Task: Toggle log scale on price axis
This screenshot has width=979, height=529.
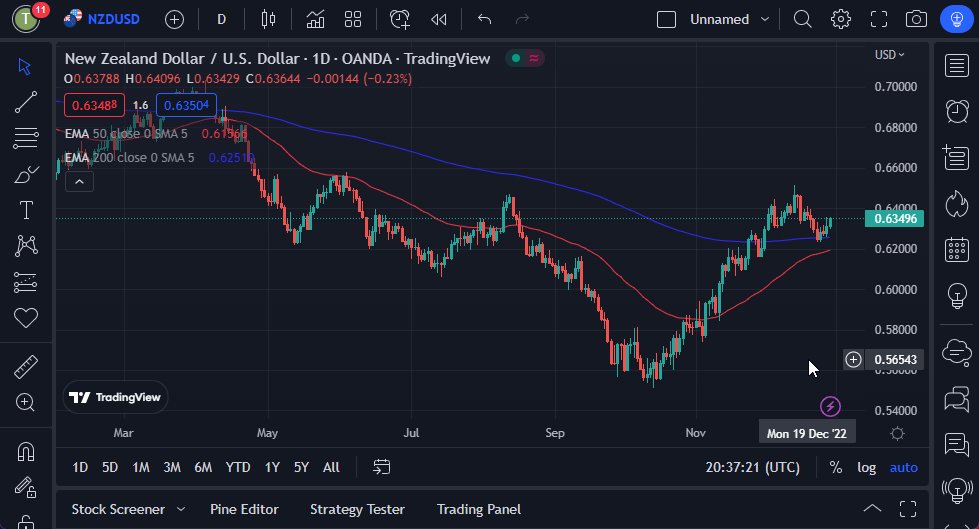Action: pyautogui.click(x=866, y=467)
